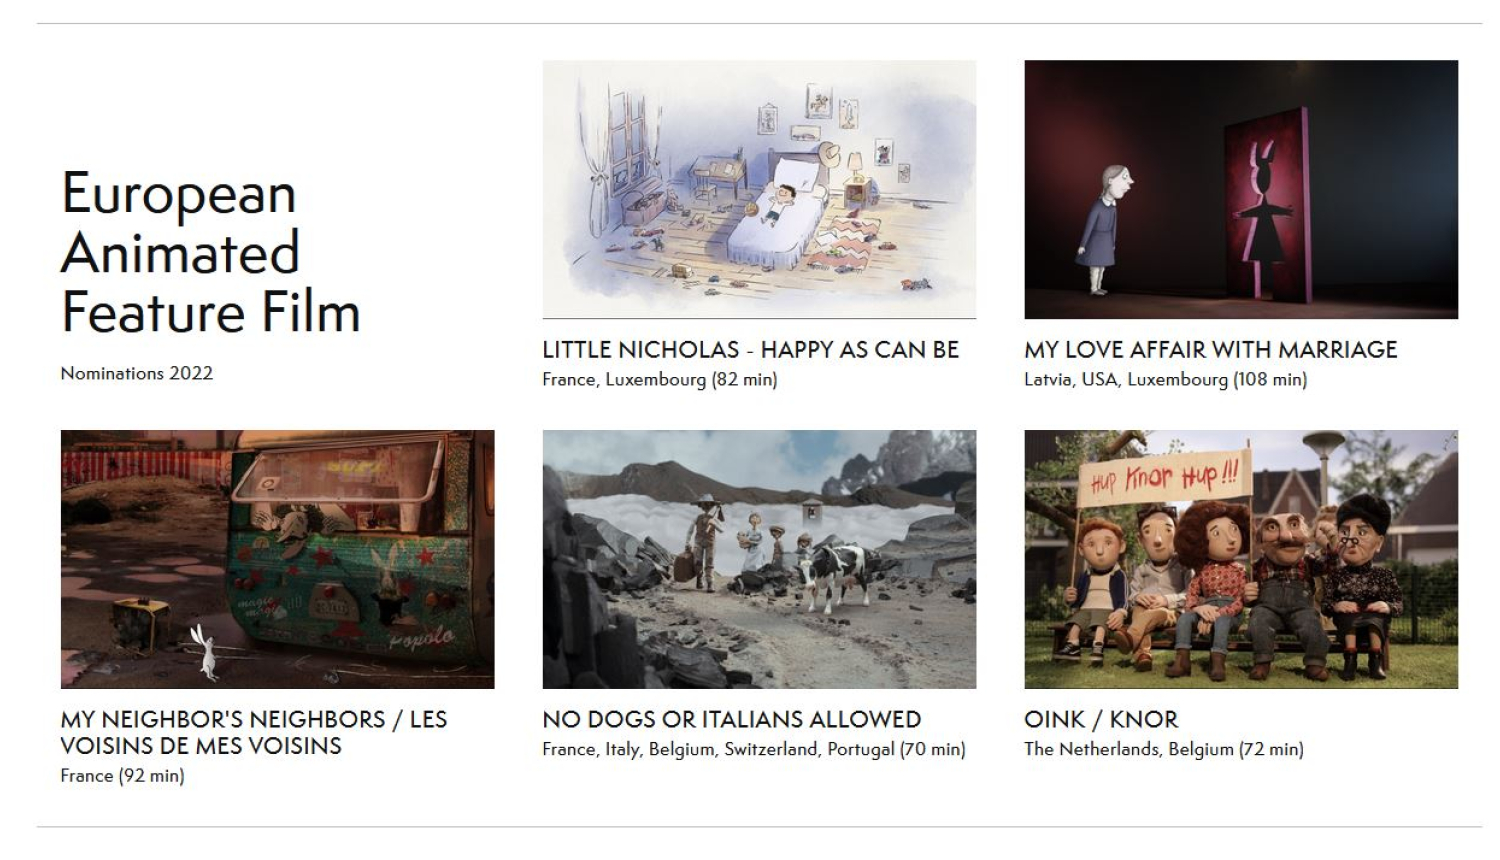This screenshot has height=860, width=1500.
Task: Click The Netherlands, Belgium (72 min) text
Action: click(x=1164, y=750)
